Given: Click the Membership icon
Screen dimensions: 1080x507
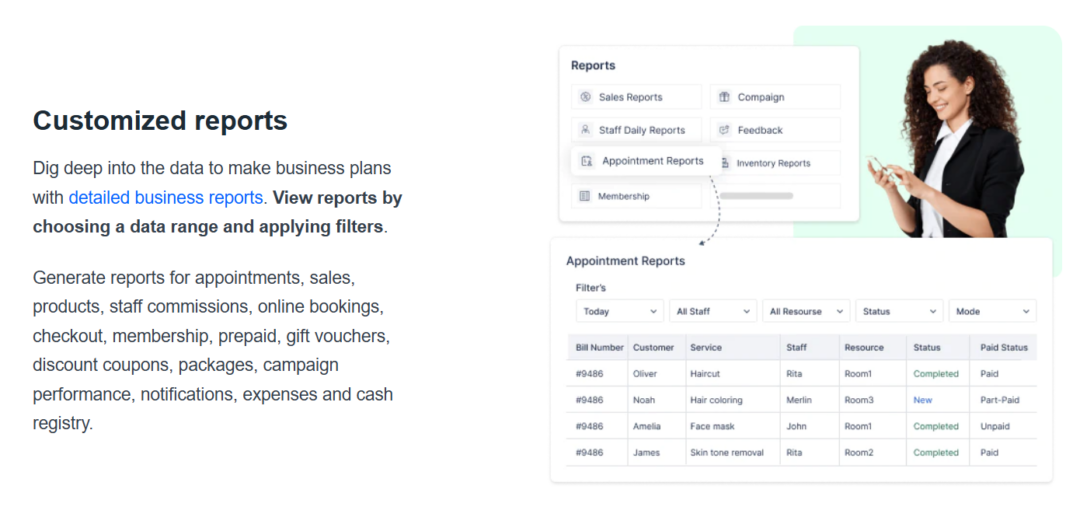Looking at the screenshot, I should pos(585,196).
